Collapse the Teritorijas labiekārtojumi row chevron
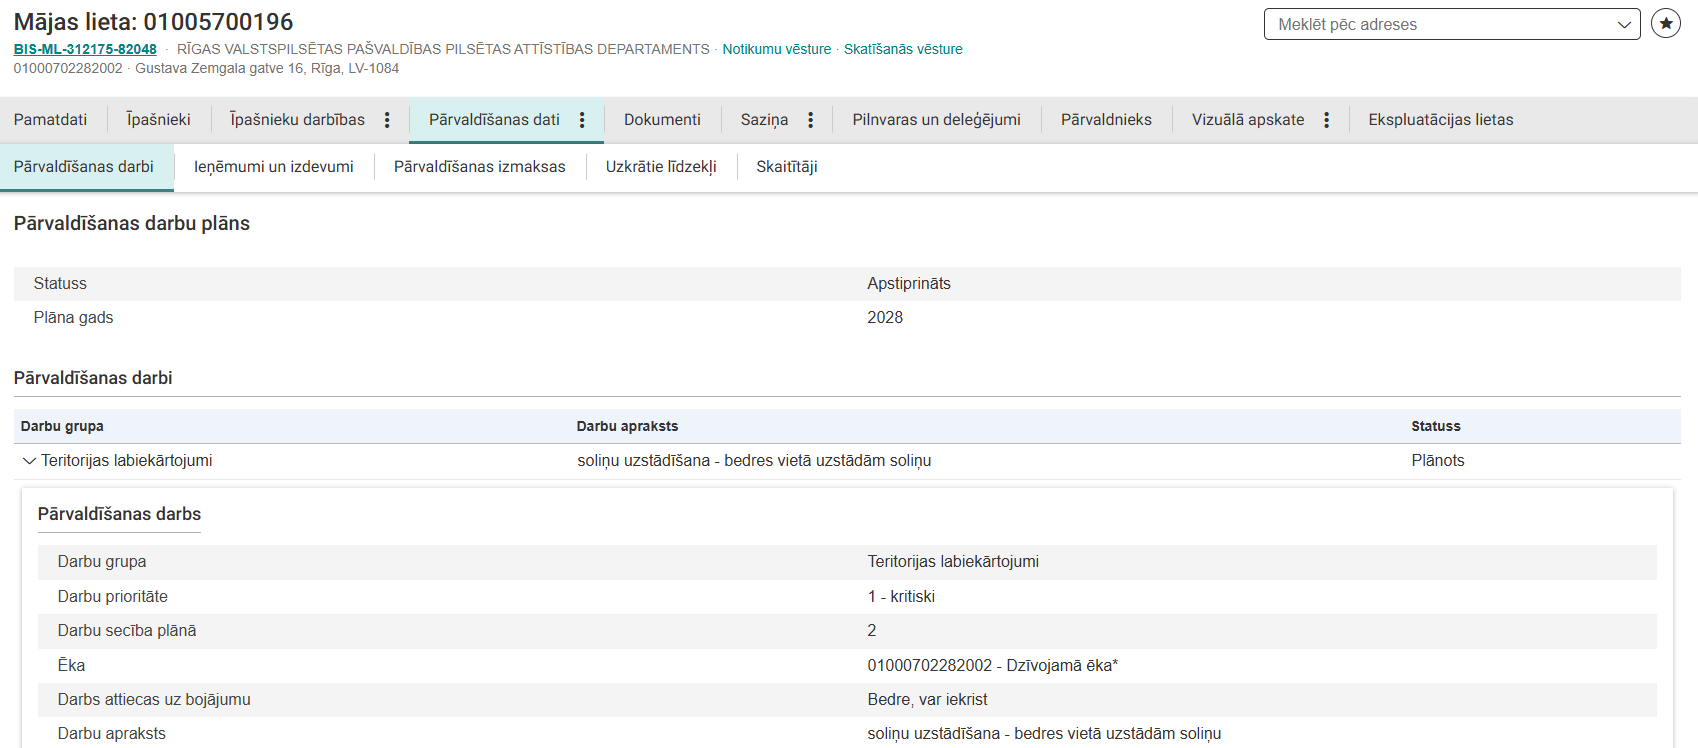 pos(28,461)
